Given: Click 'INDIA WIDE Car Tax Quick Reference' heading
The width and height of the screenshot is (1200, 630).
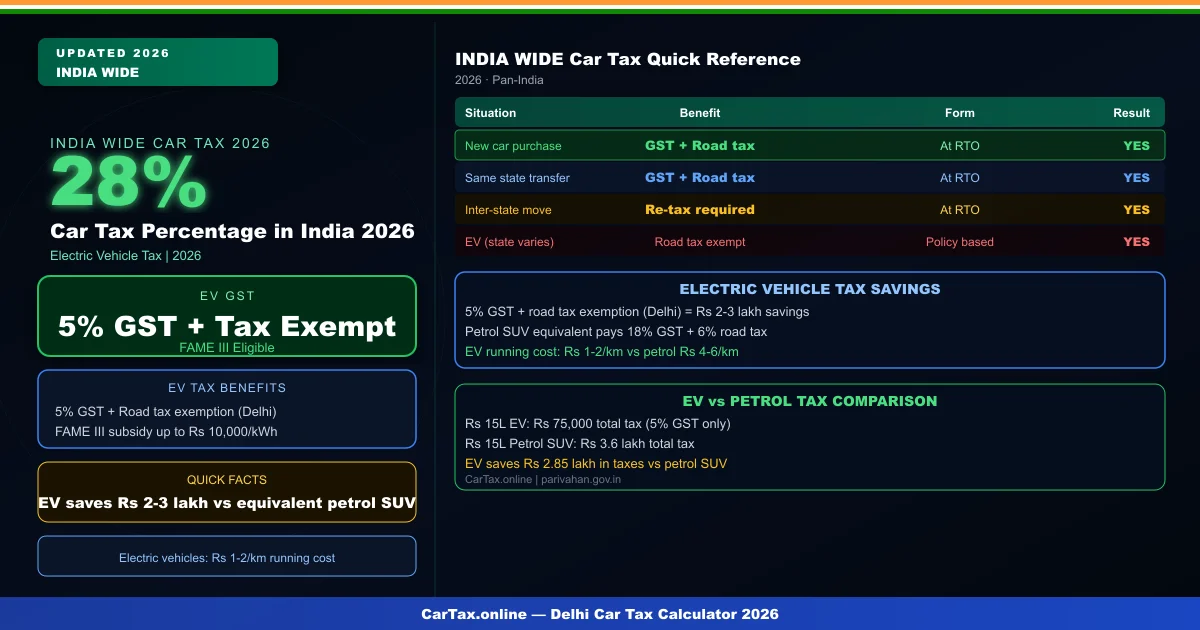Looking at the screenshot, I should [x=628, y=59].
